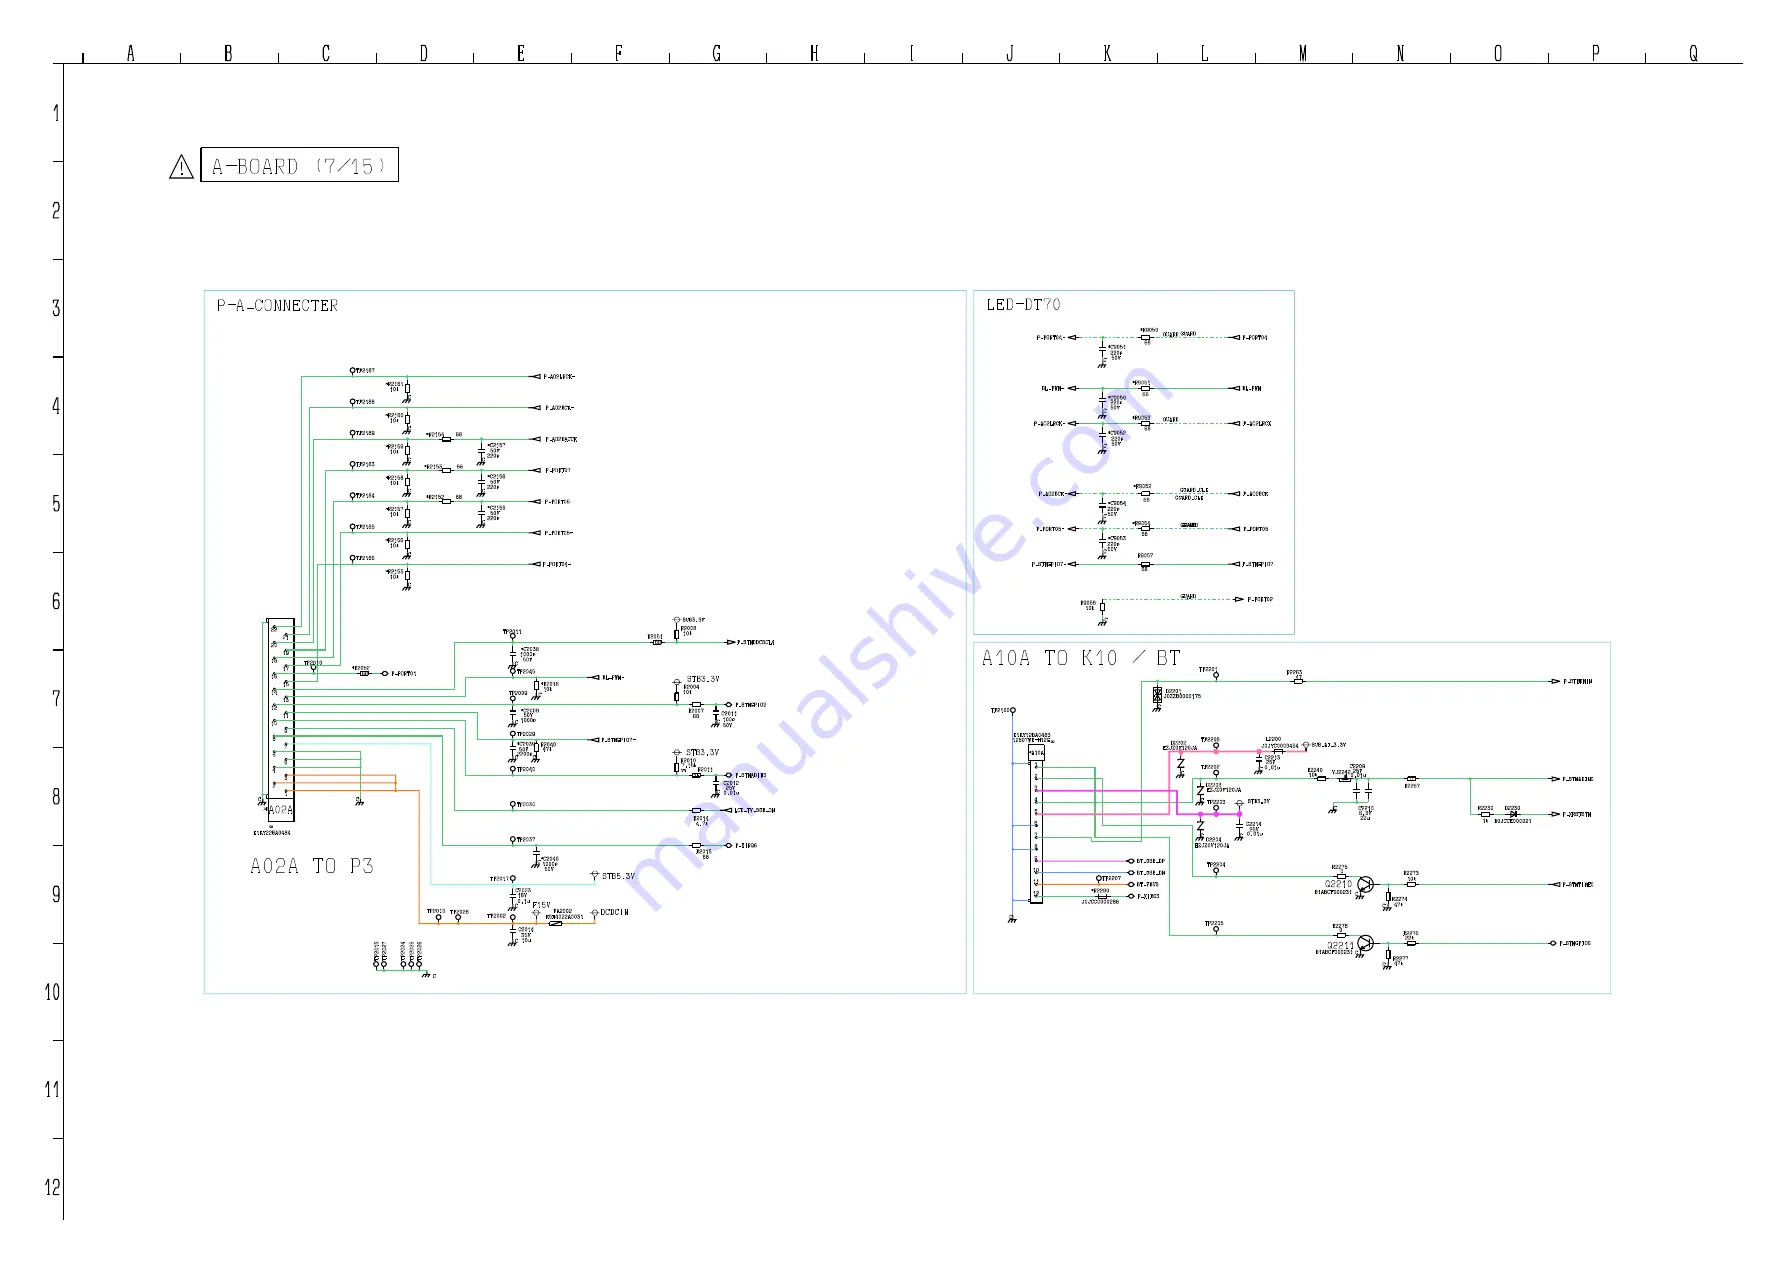Select the P-A_CONNECTER section heading

[x=277, y=305]
